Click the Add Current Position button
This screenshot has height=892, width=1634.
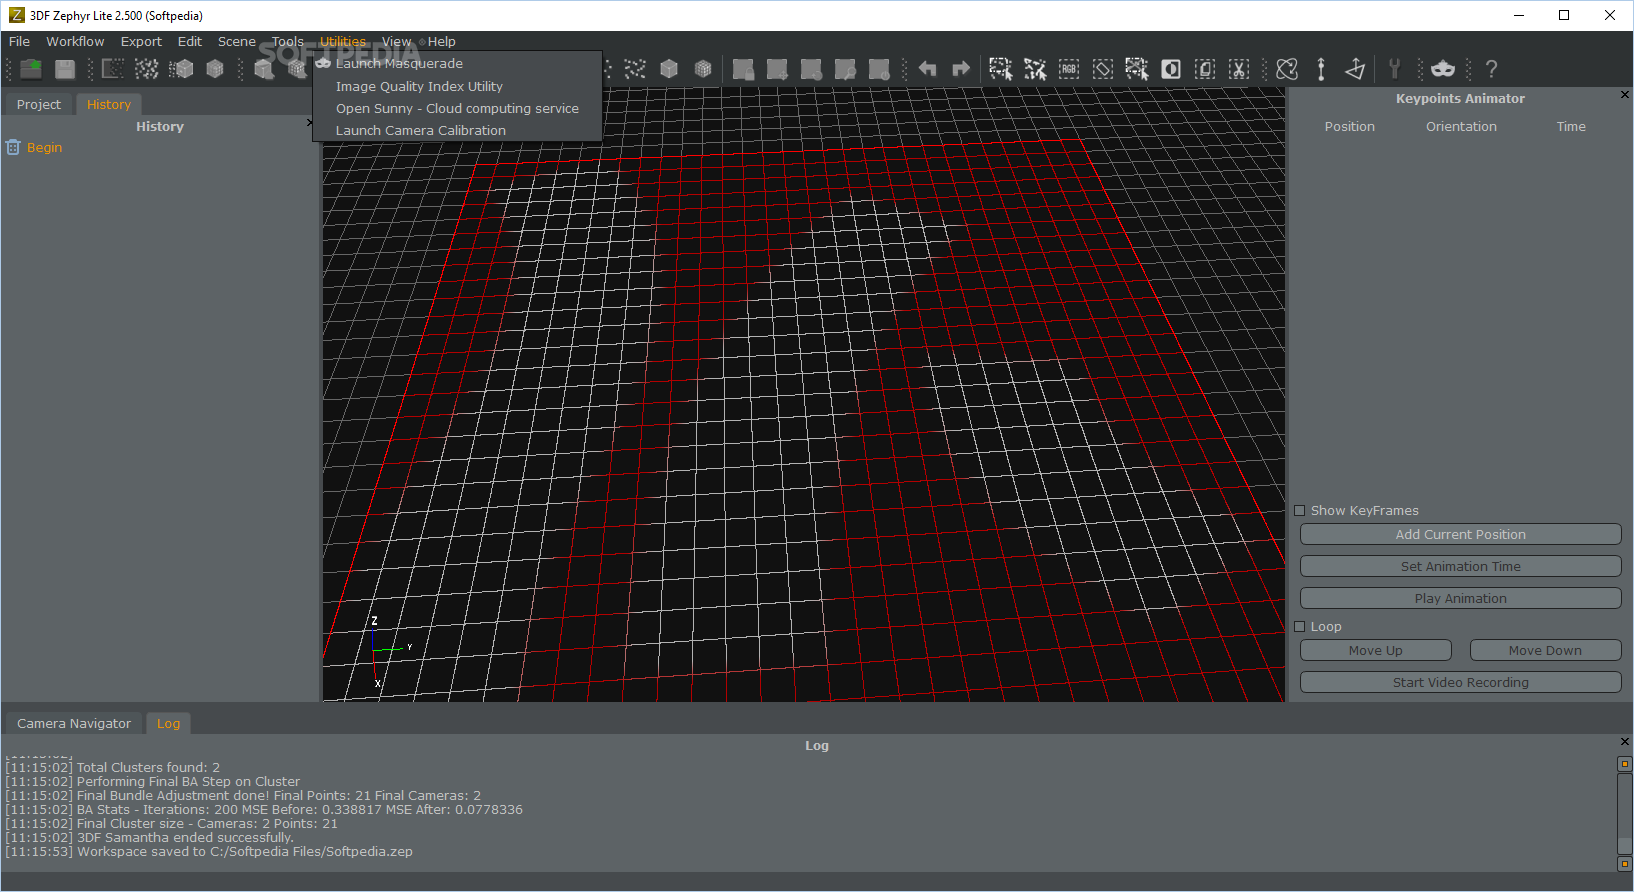[x=1461, y=535]
